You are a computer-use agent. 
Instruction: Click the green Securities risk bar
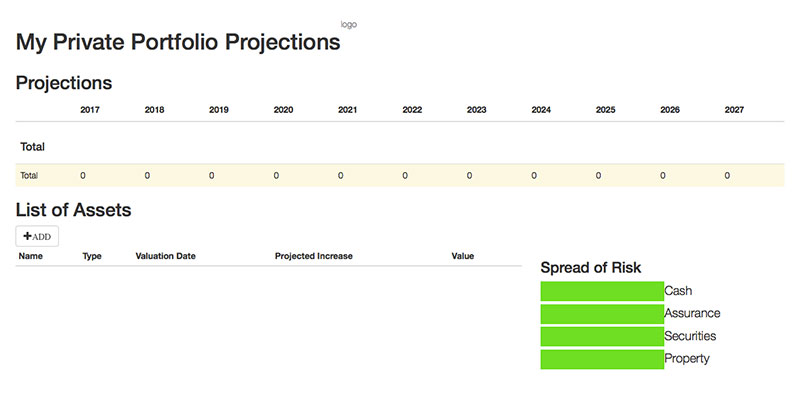(602, 336)
